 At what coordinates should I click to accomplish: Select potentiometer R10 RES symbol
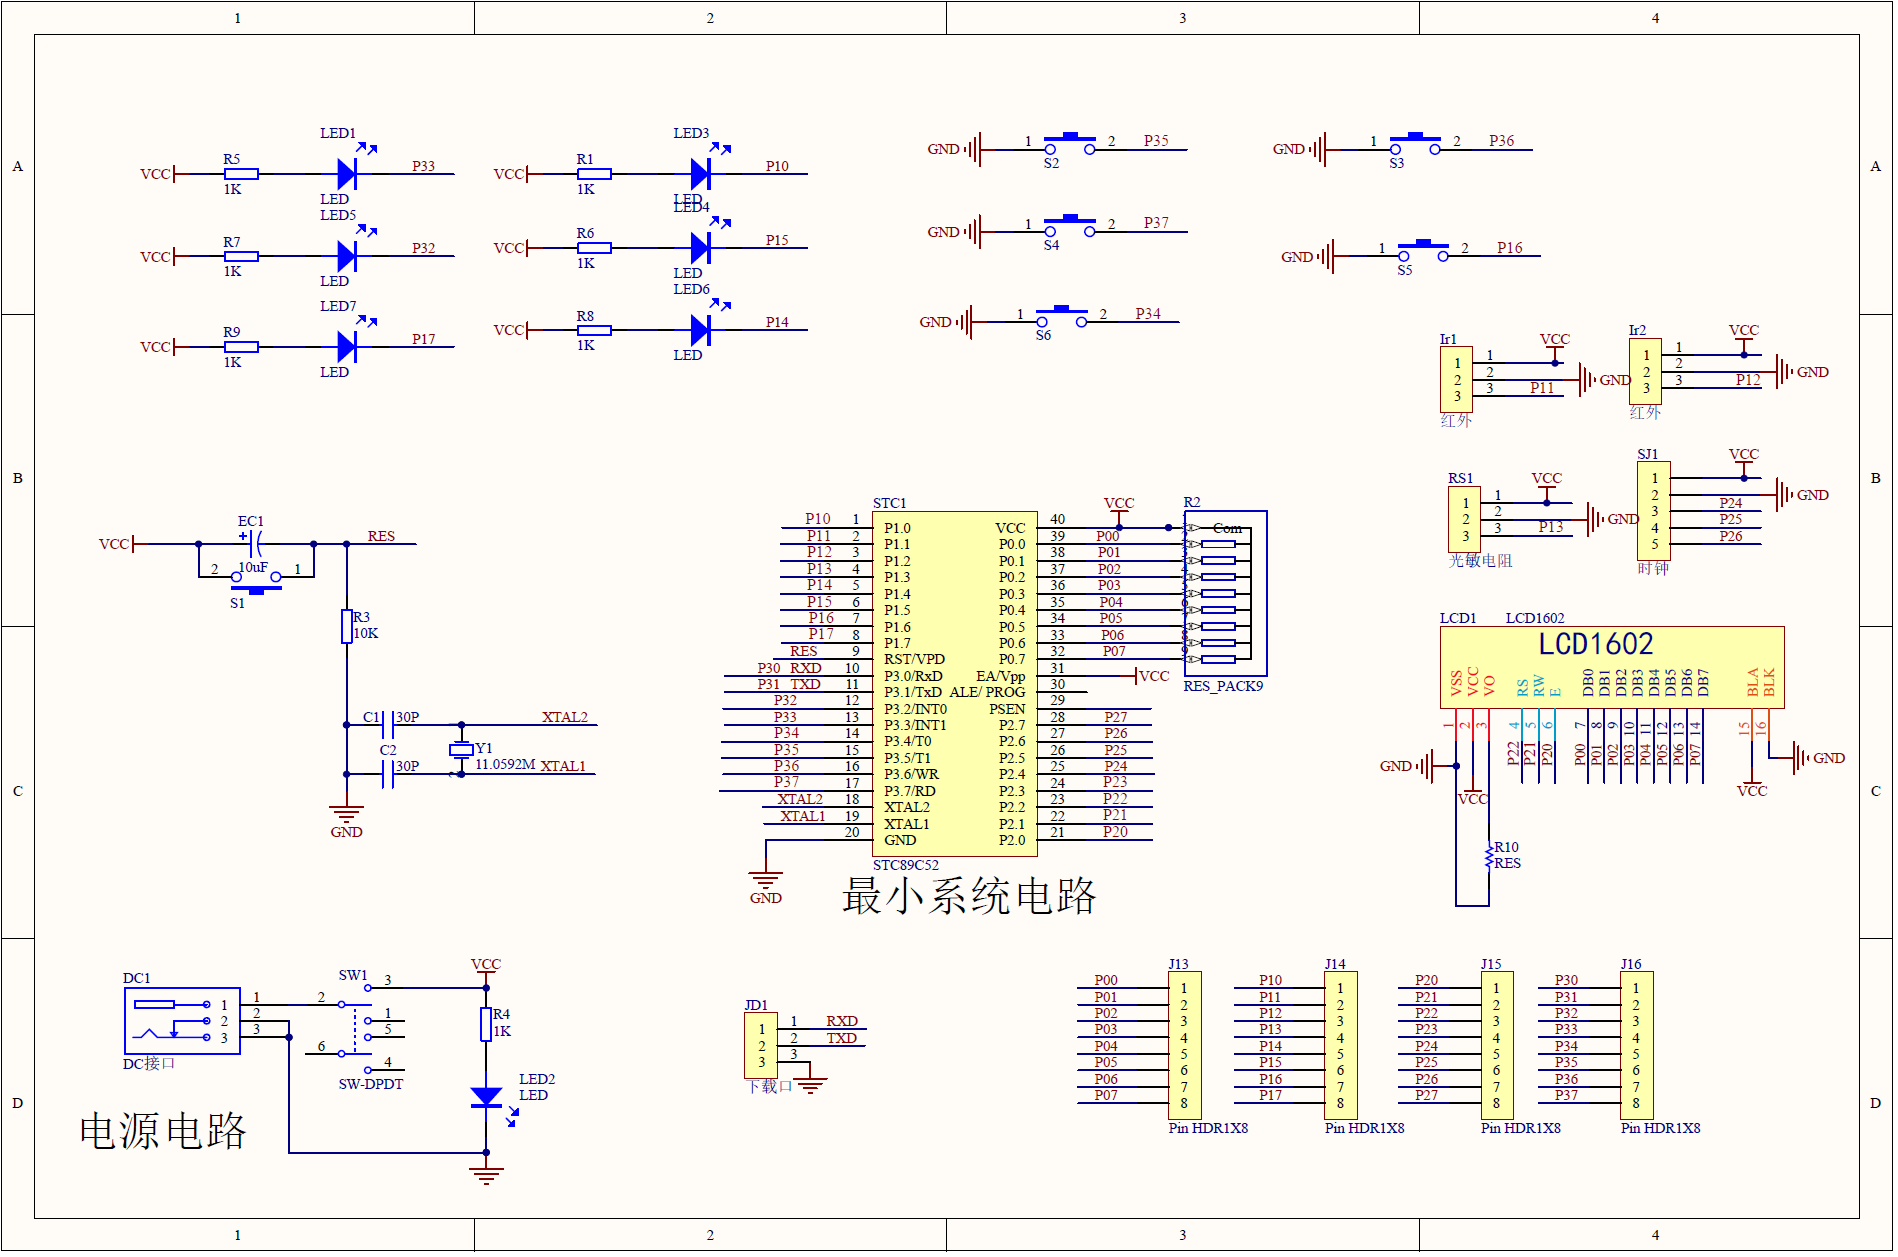(1489, 856)
